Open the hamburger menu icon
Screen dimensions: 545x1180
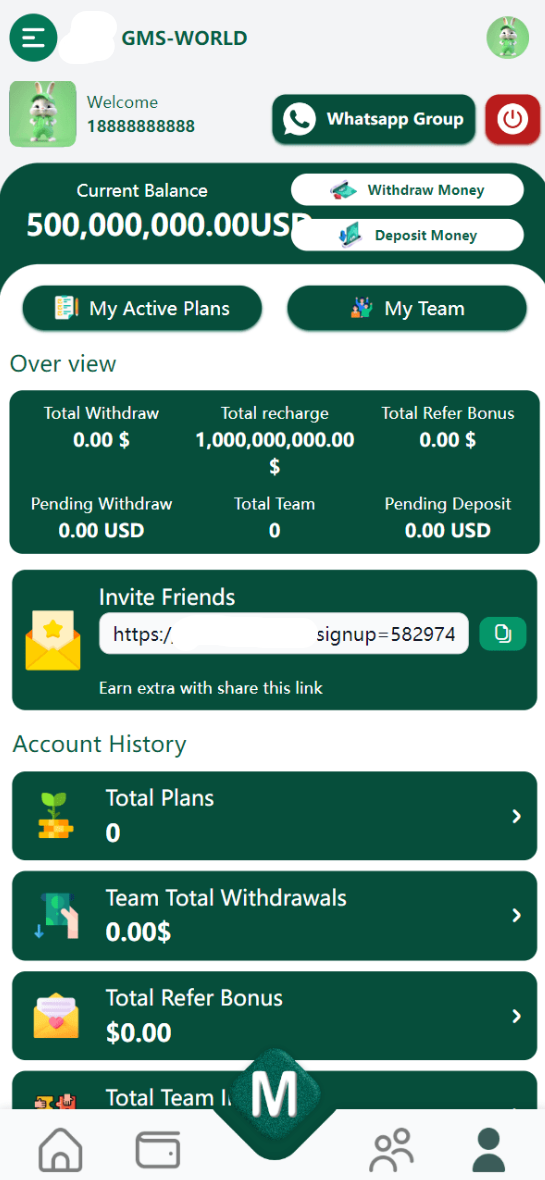(33, 38)
